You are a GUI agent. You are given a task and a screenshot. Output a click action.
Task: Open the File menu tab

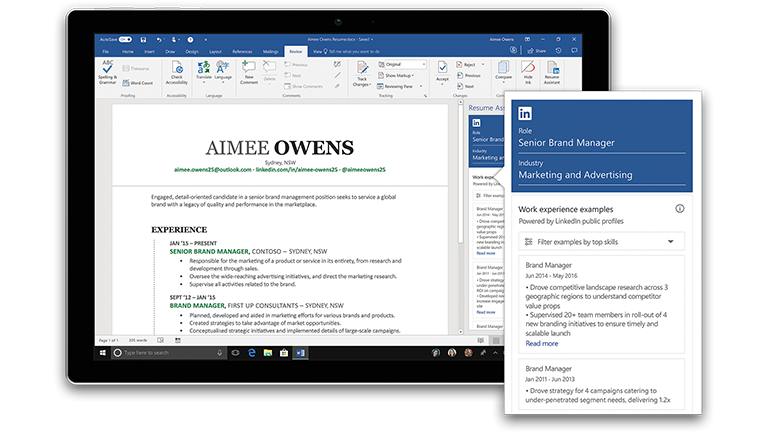106,51
